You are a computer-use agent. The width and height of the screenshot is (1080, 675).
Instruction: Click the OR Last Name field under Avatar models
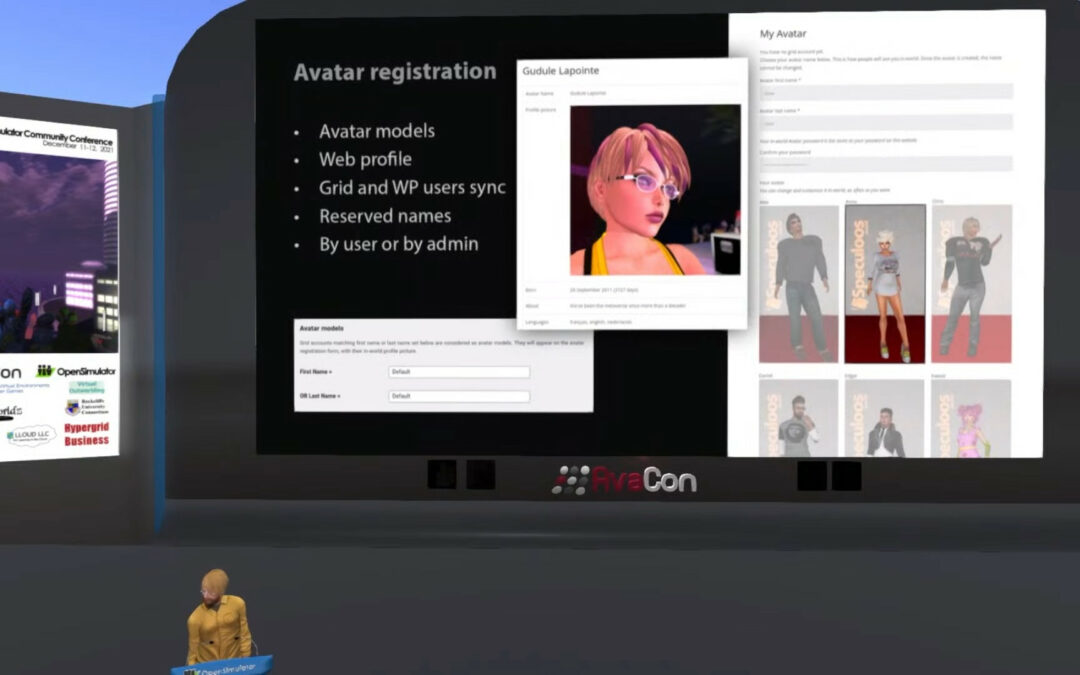(x=459, y=396)
